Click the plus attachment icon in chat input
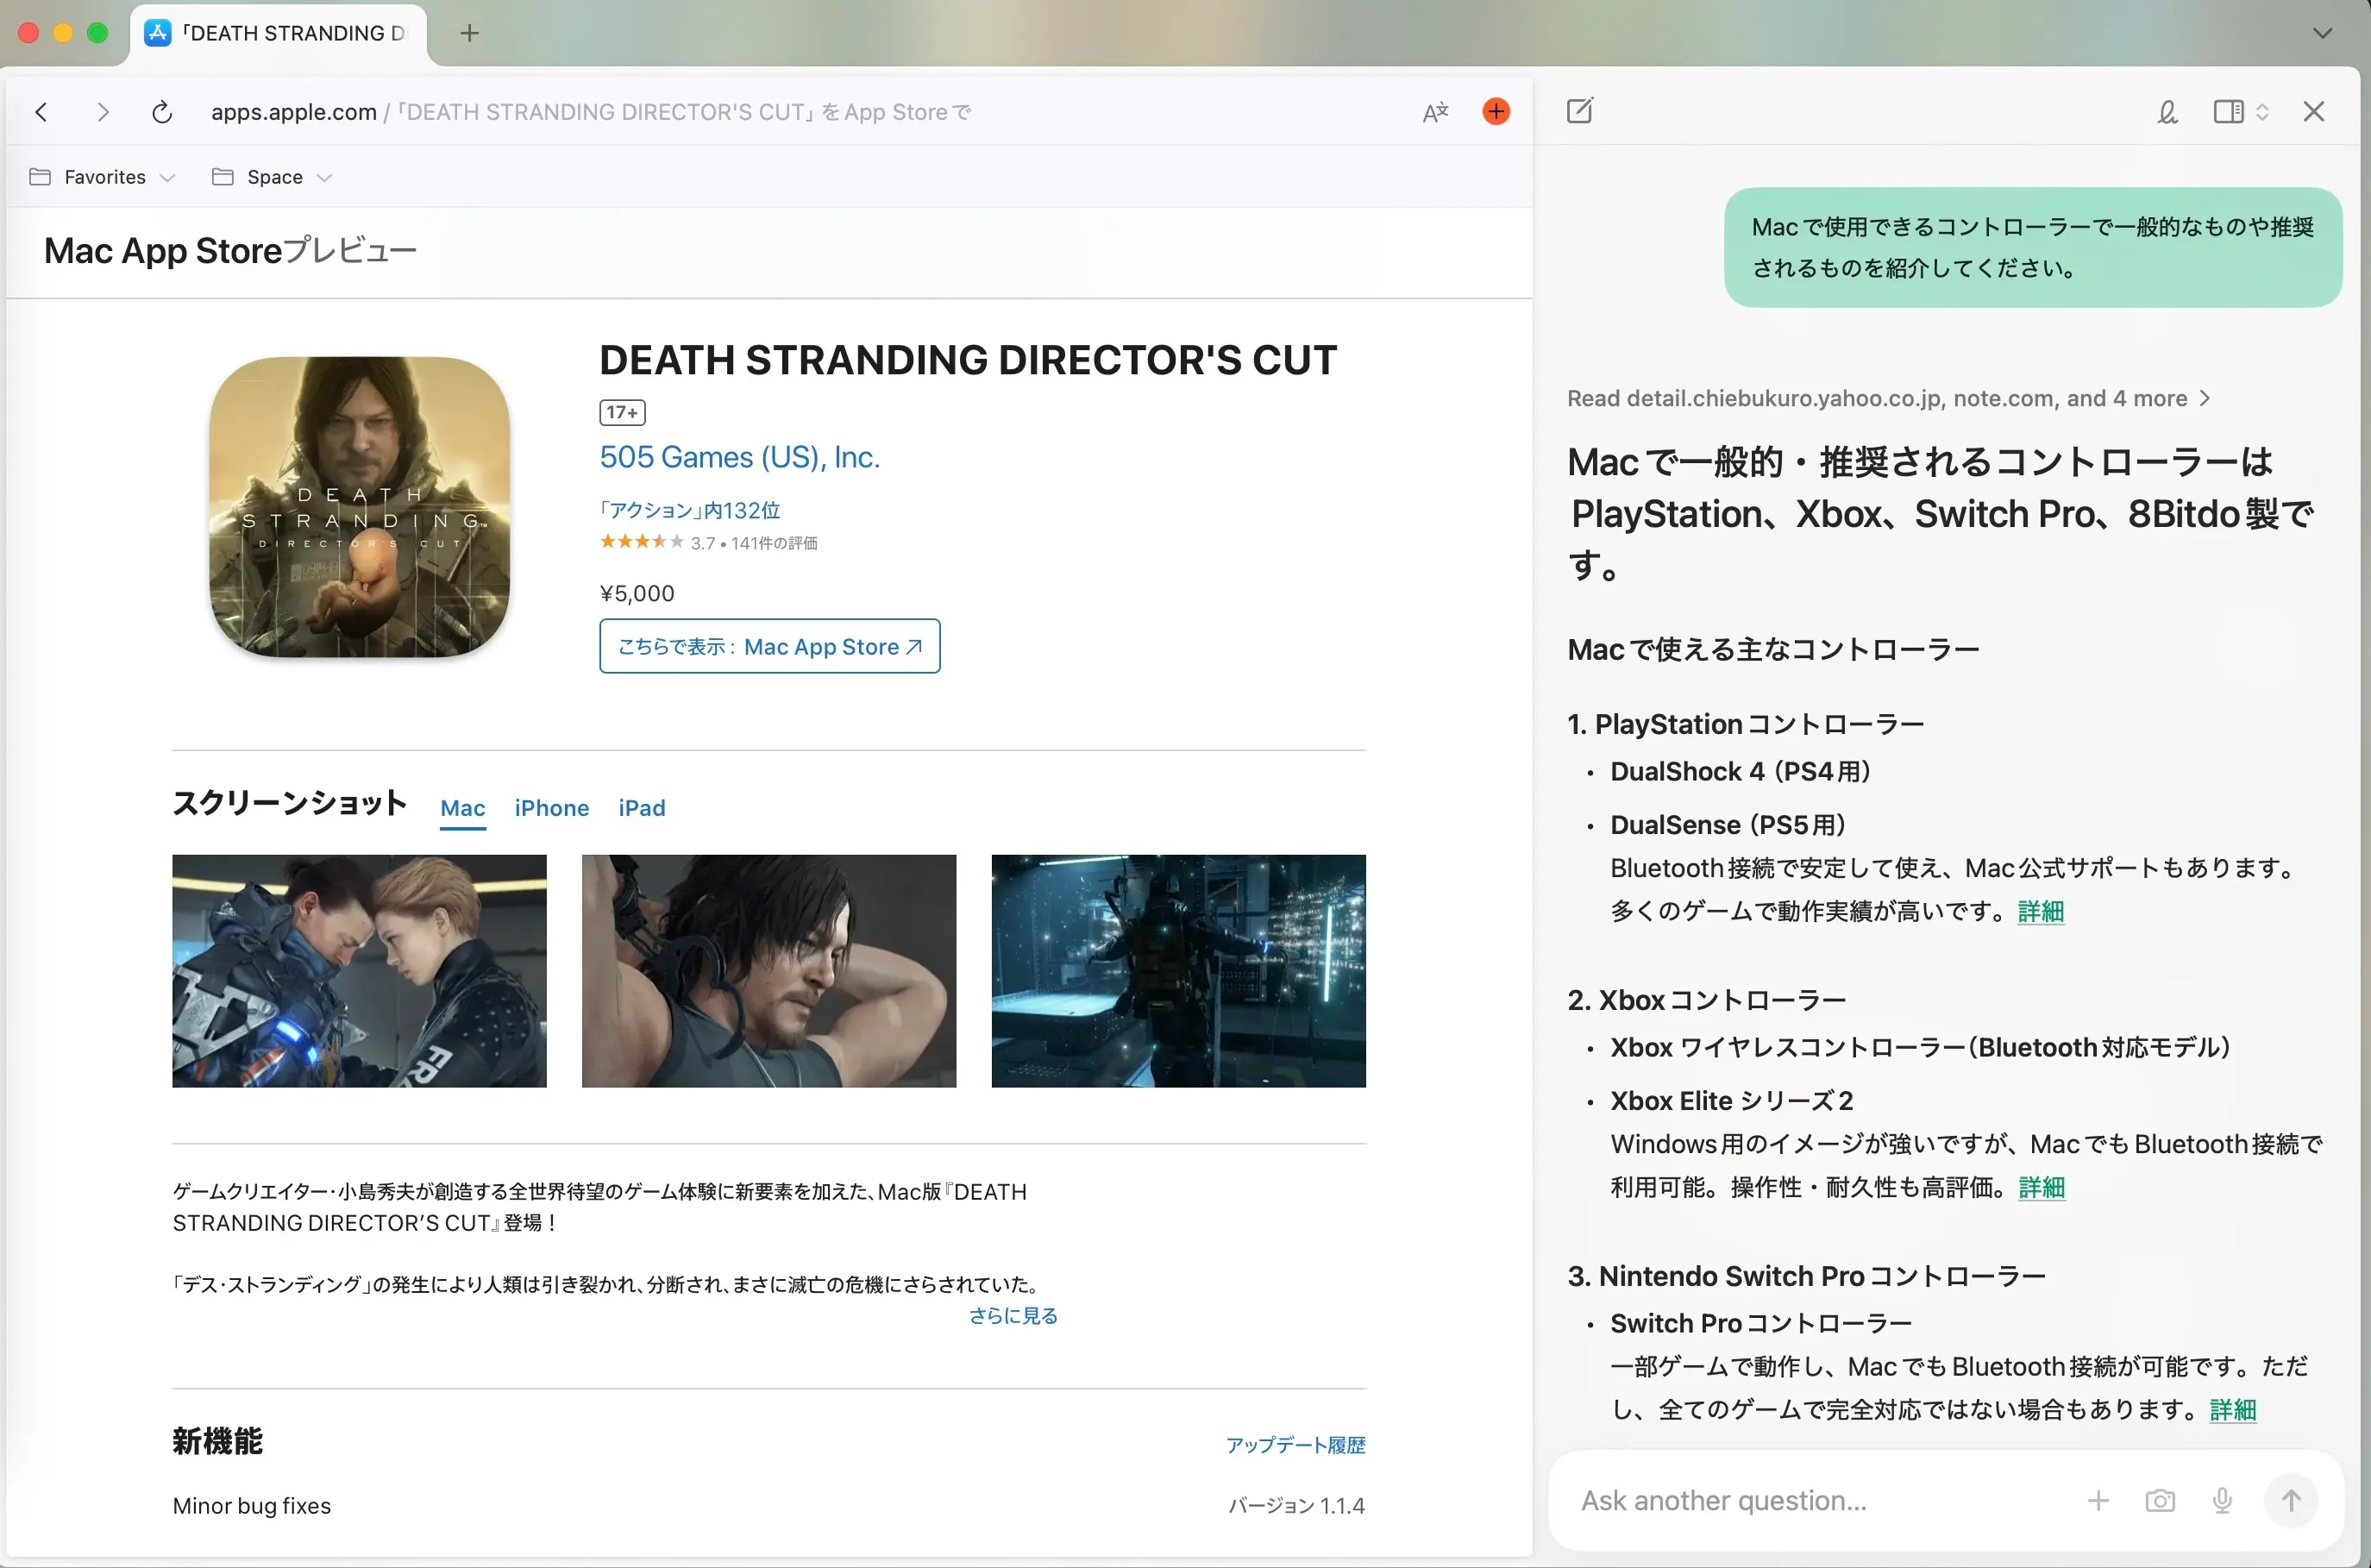 click(x=2099, y=1500)
